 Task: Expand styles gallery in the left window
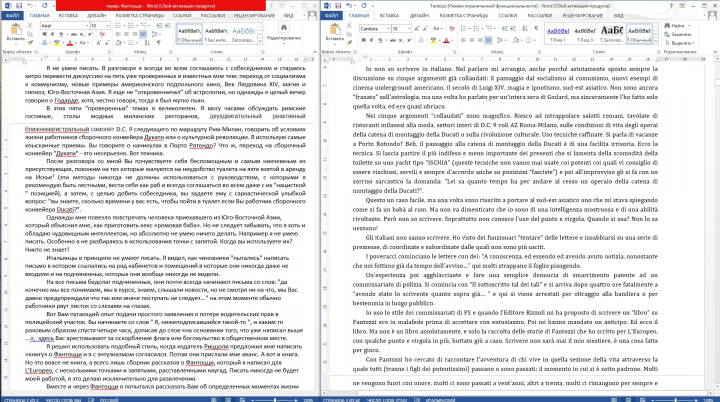260,41
